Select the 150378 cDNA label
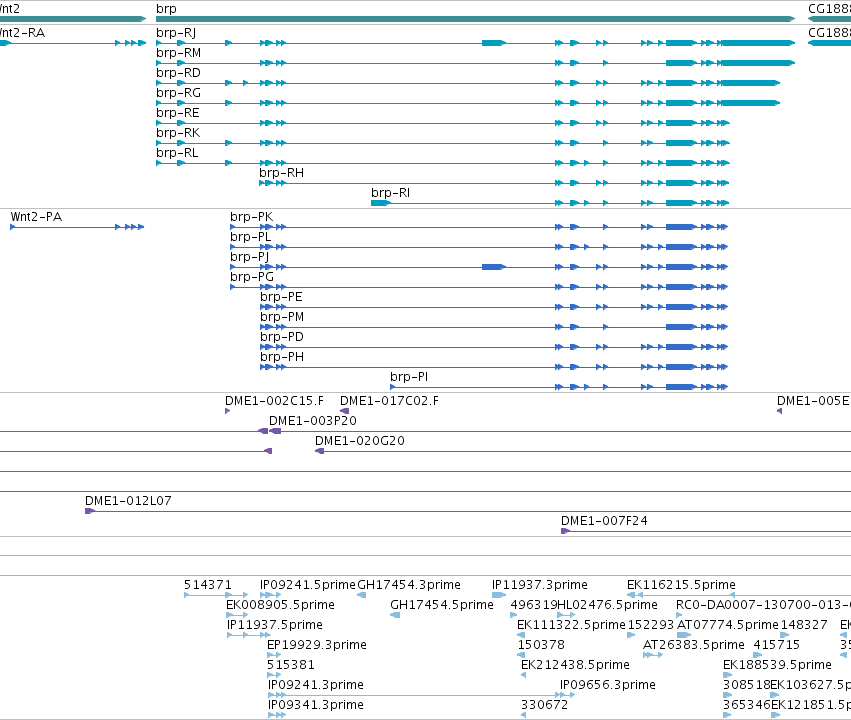 pyautogui.click(x=541, y=645)
